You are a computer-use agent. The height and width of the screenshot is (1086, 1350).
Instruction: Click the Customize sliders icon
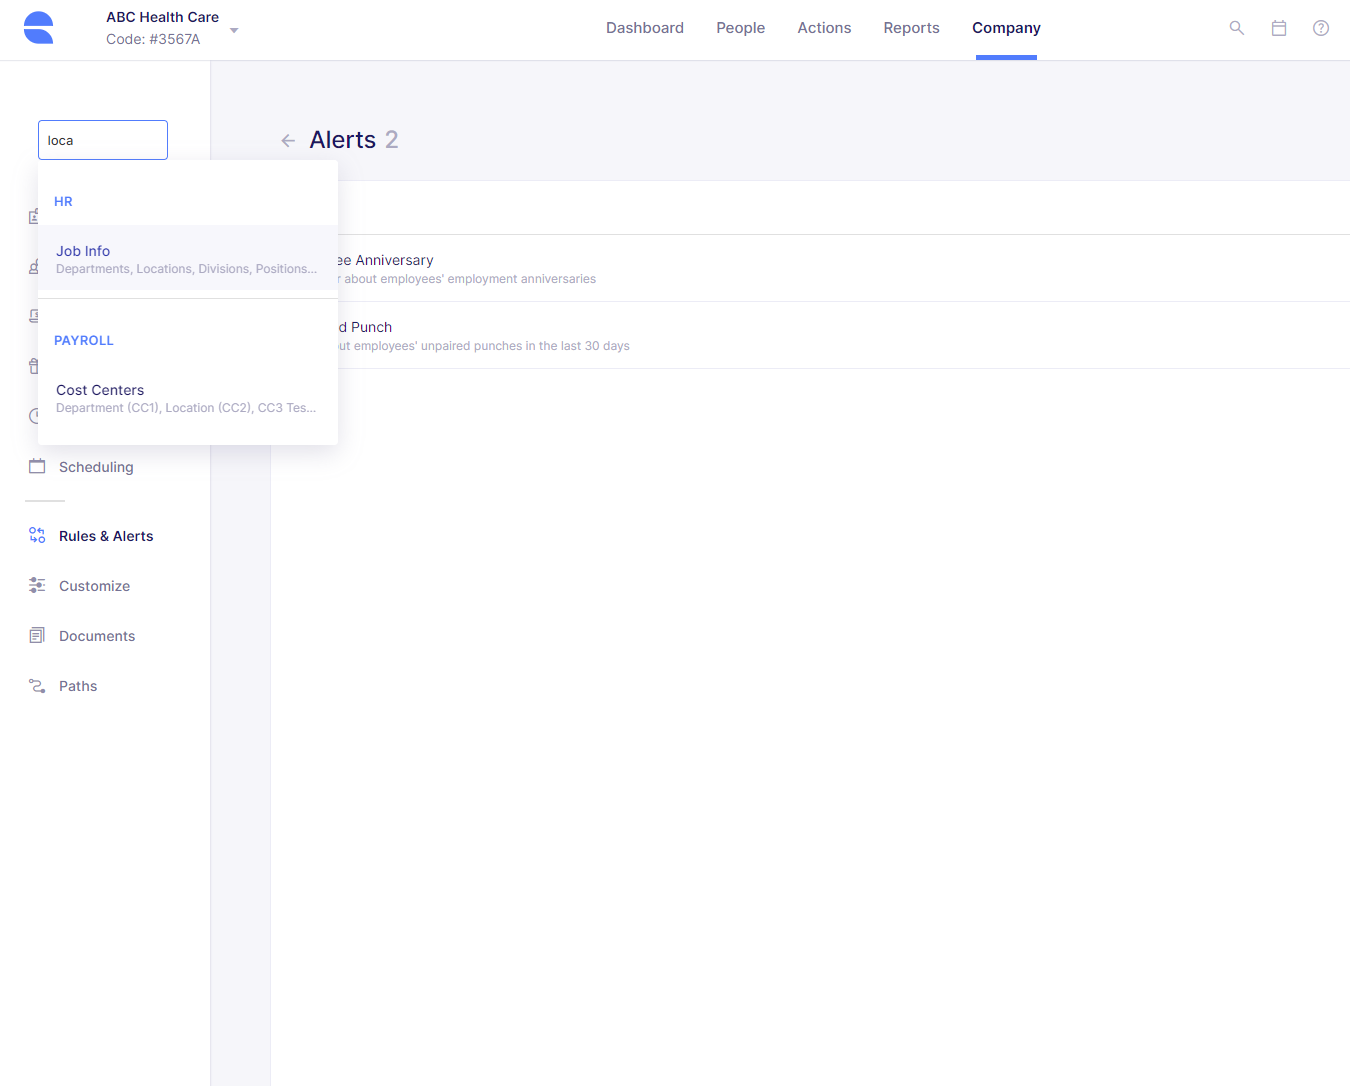click(37, 585)
